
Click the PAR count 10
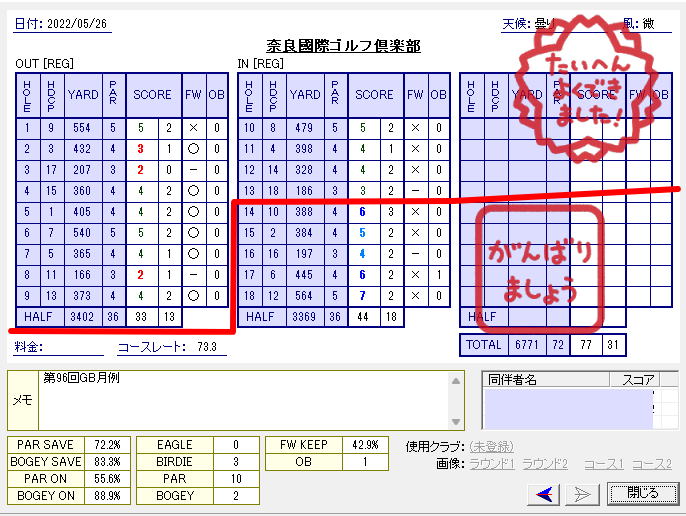click(x=236, y=479)
